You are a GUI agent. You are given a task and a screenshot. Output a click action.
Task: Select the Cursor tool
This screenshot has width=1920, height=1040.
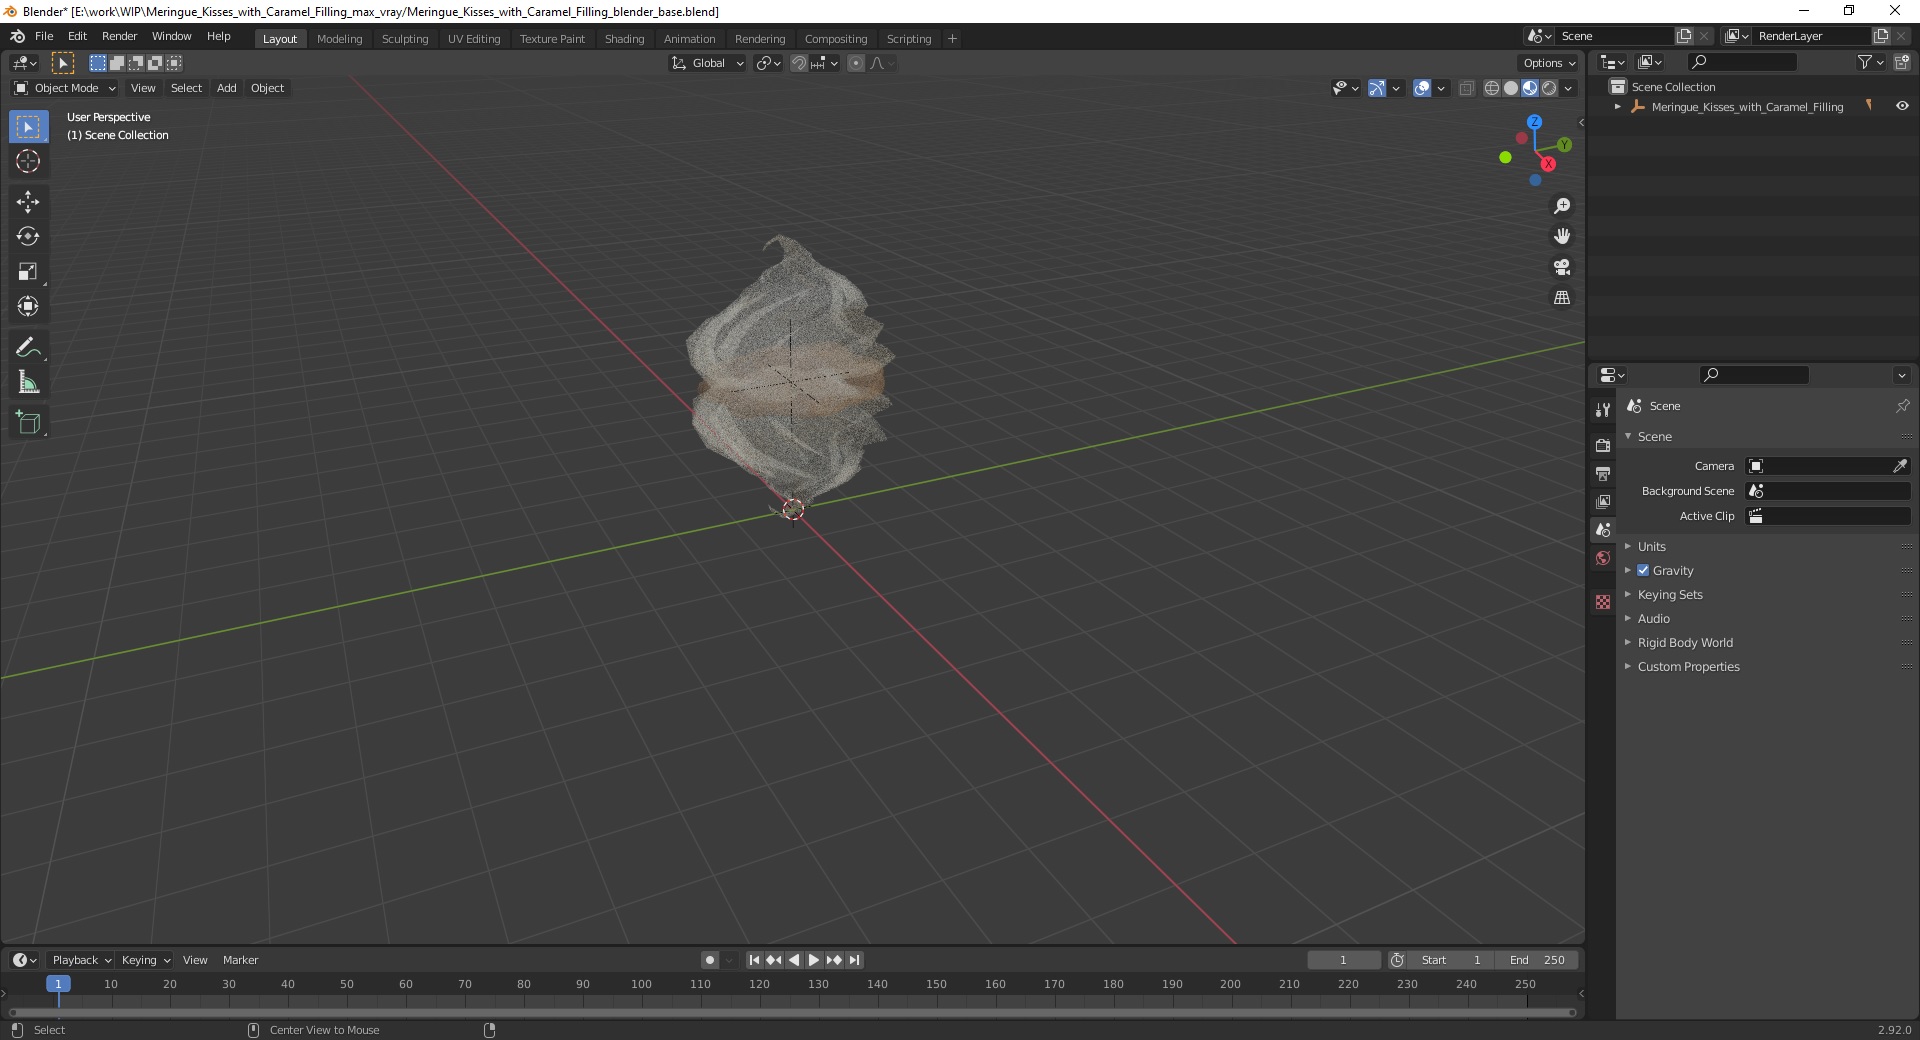point(28,161)
